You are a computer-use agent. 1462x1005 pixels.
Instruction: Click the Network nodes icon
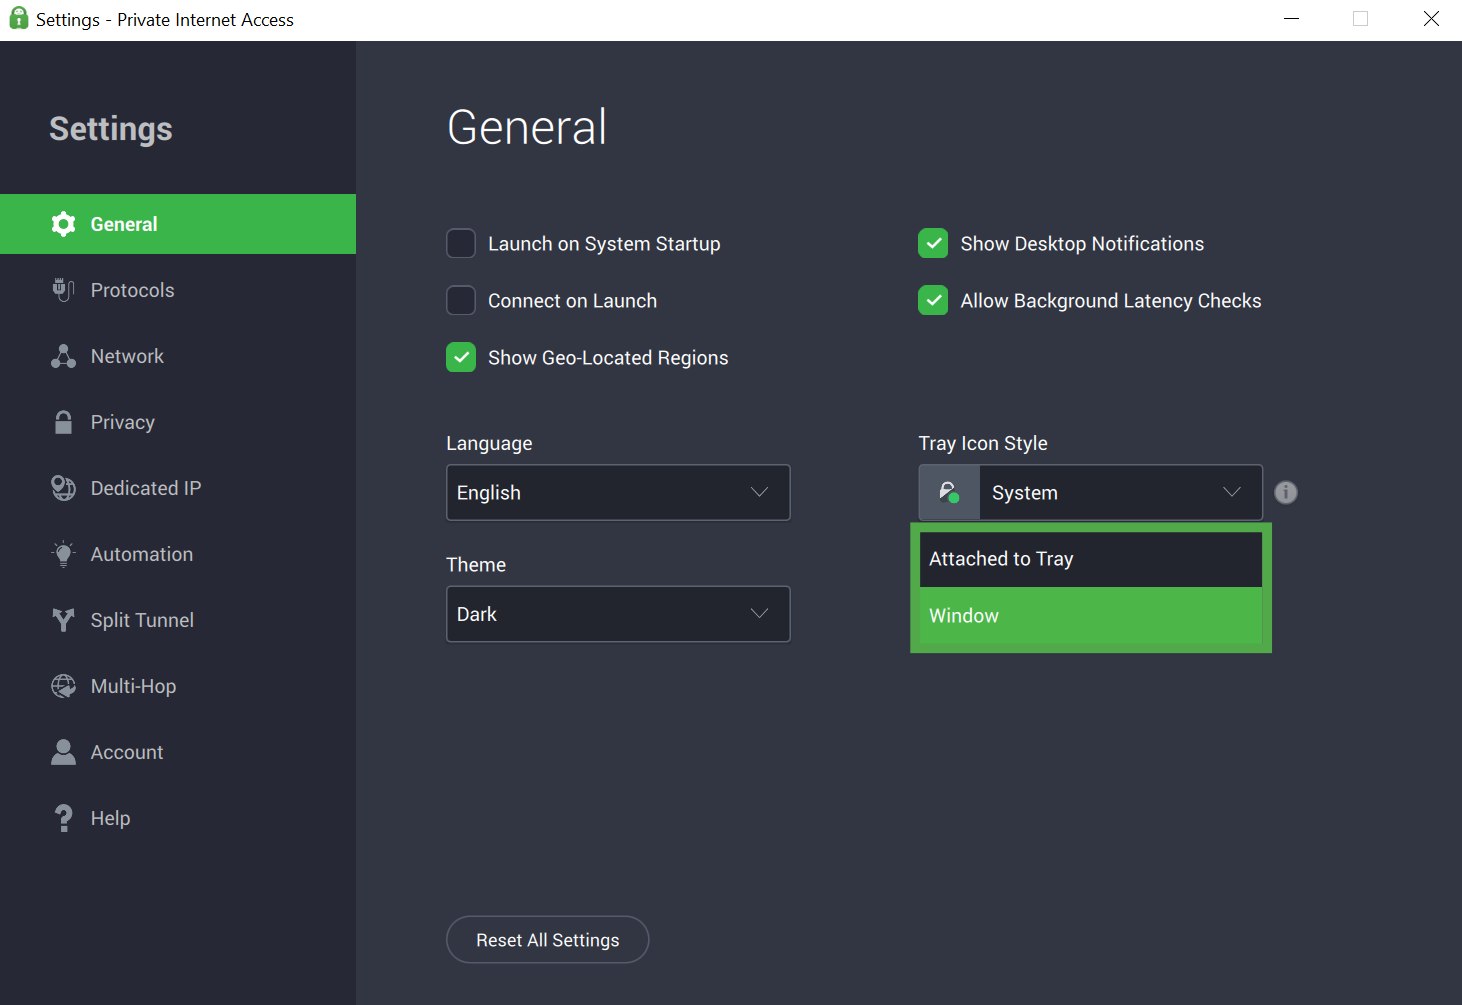click(x=63, y=356)
